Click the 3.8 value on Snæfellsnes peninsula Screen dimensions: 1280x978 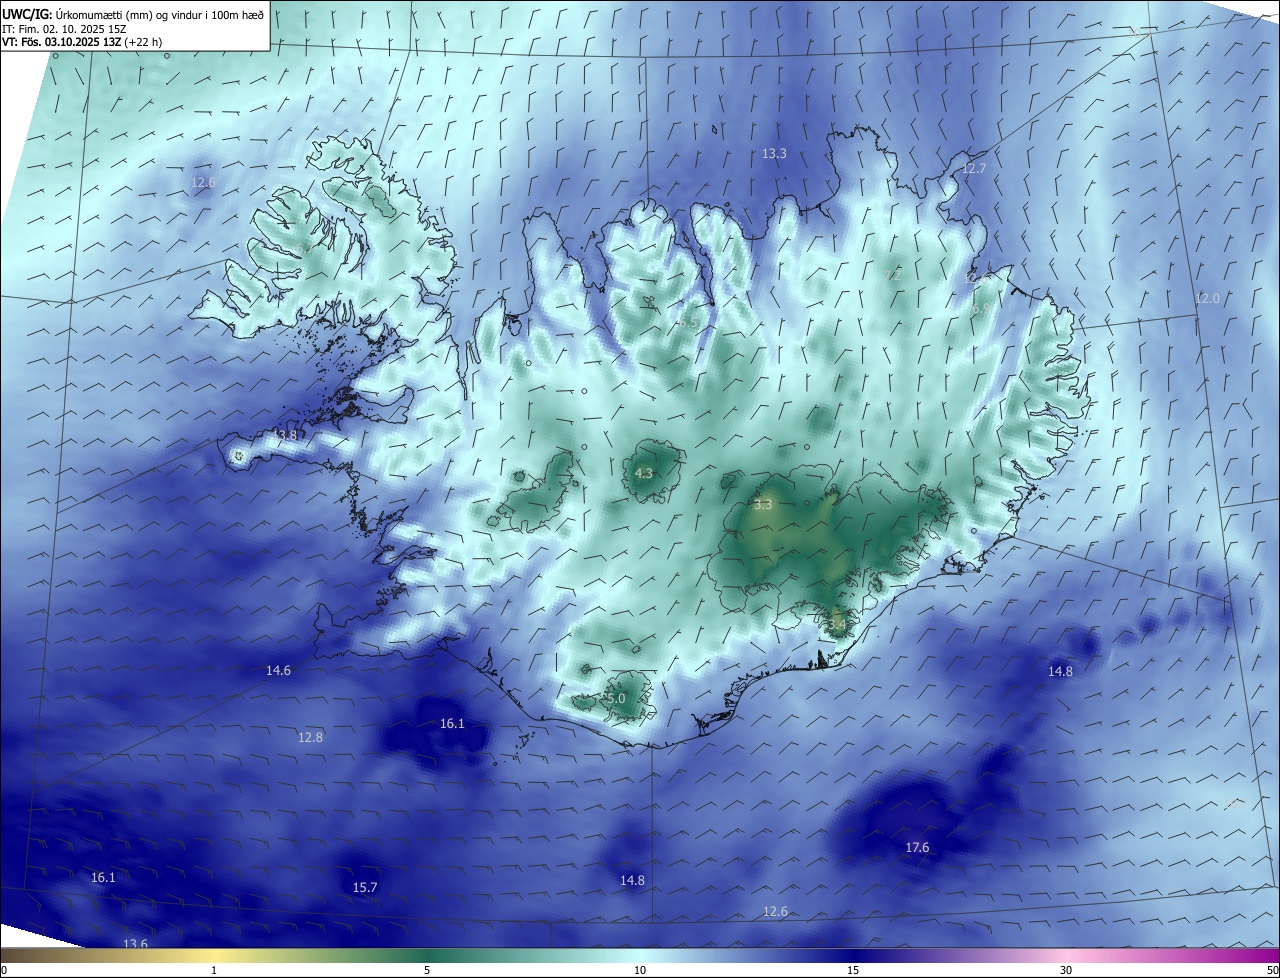(287, 436)
